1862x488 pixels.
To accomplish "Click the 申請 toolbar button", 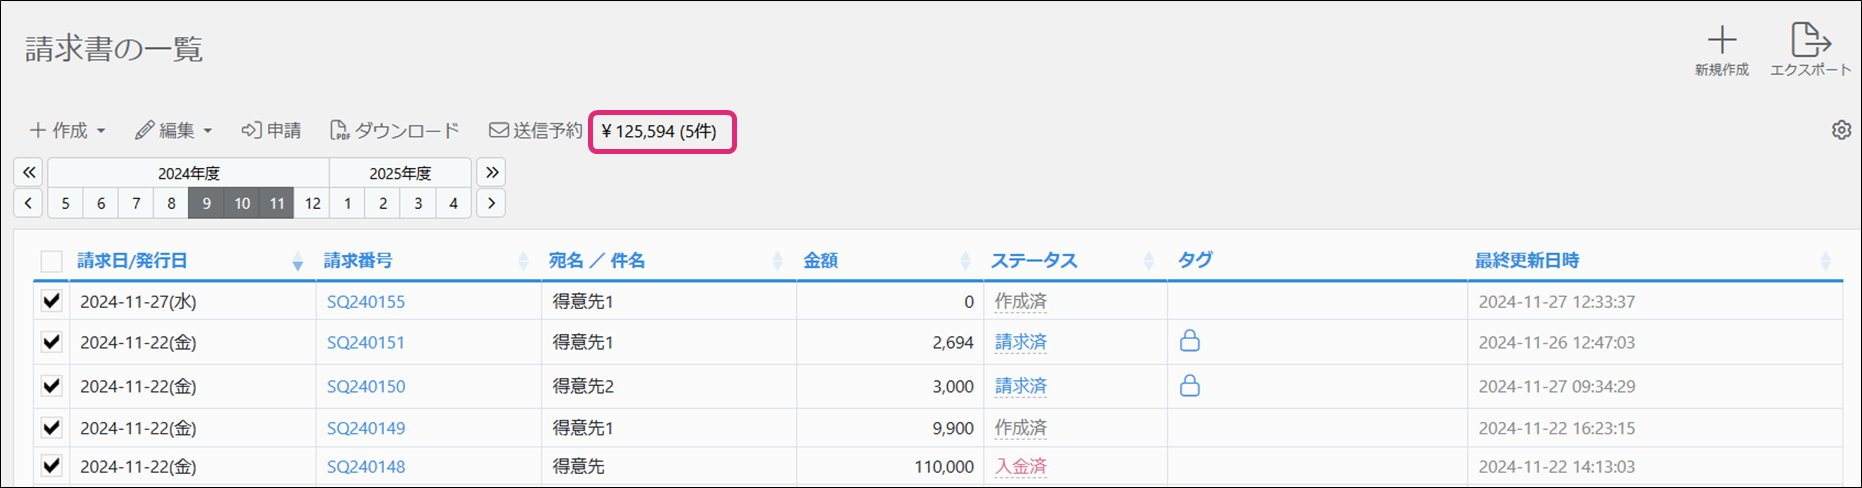I will coord(271,131).
